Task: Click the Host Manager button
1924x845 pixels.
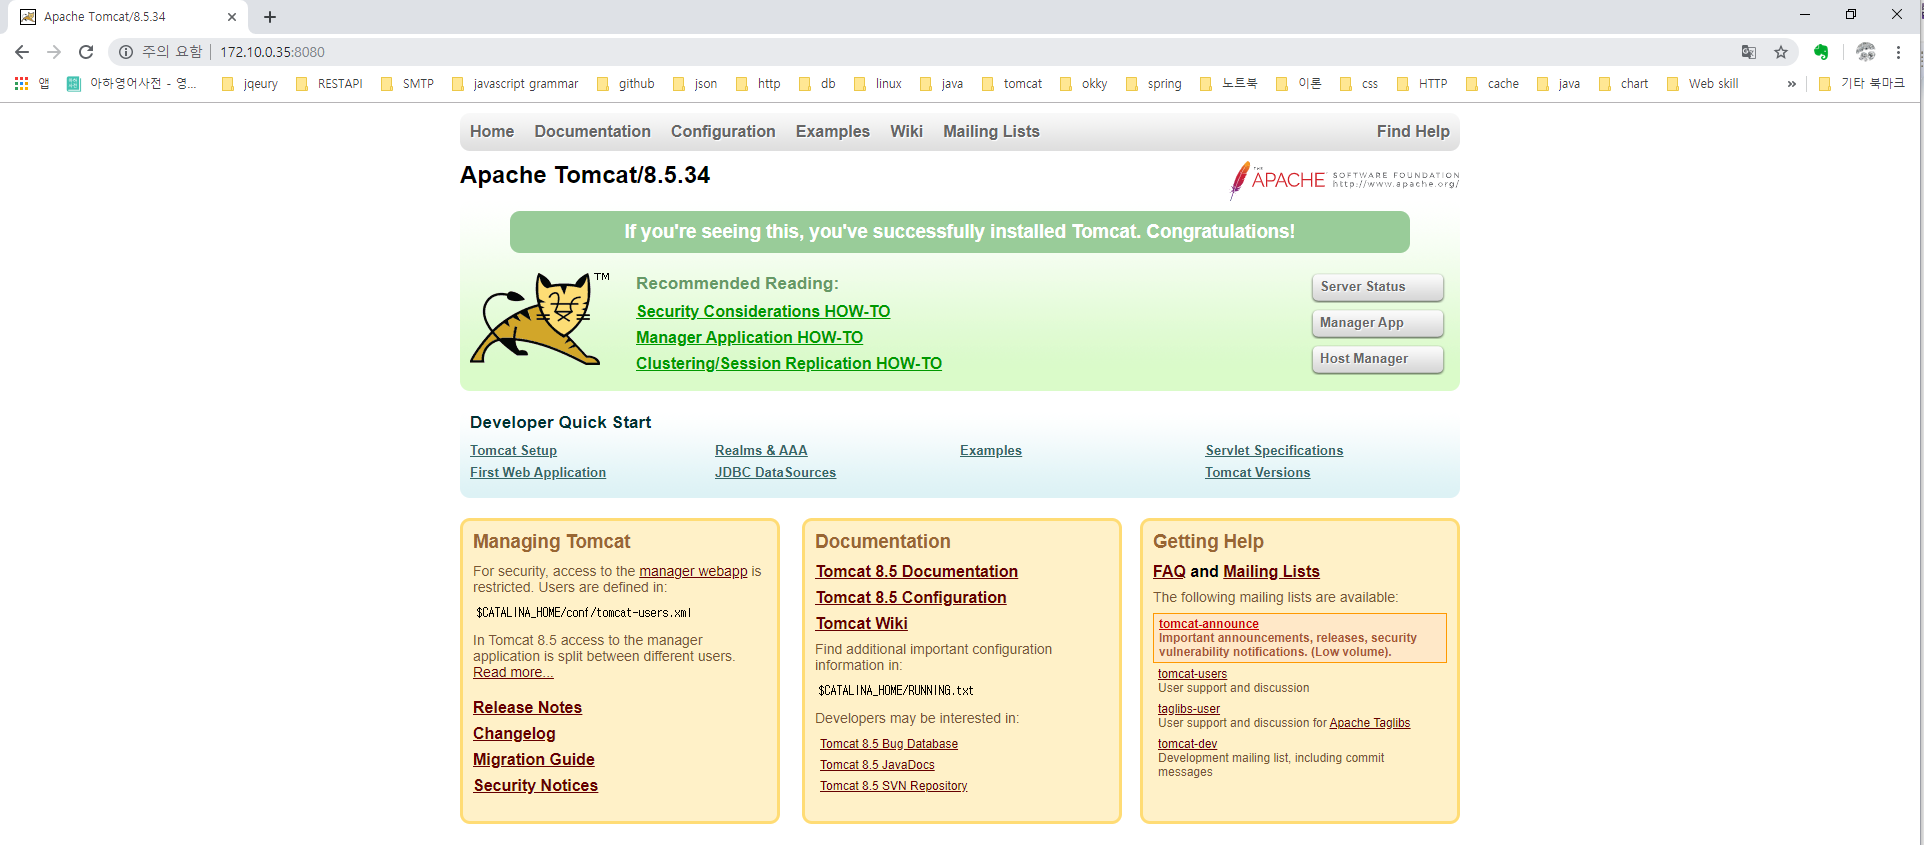Action: (x=1377, y=359)
